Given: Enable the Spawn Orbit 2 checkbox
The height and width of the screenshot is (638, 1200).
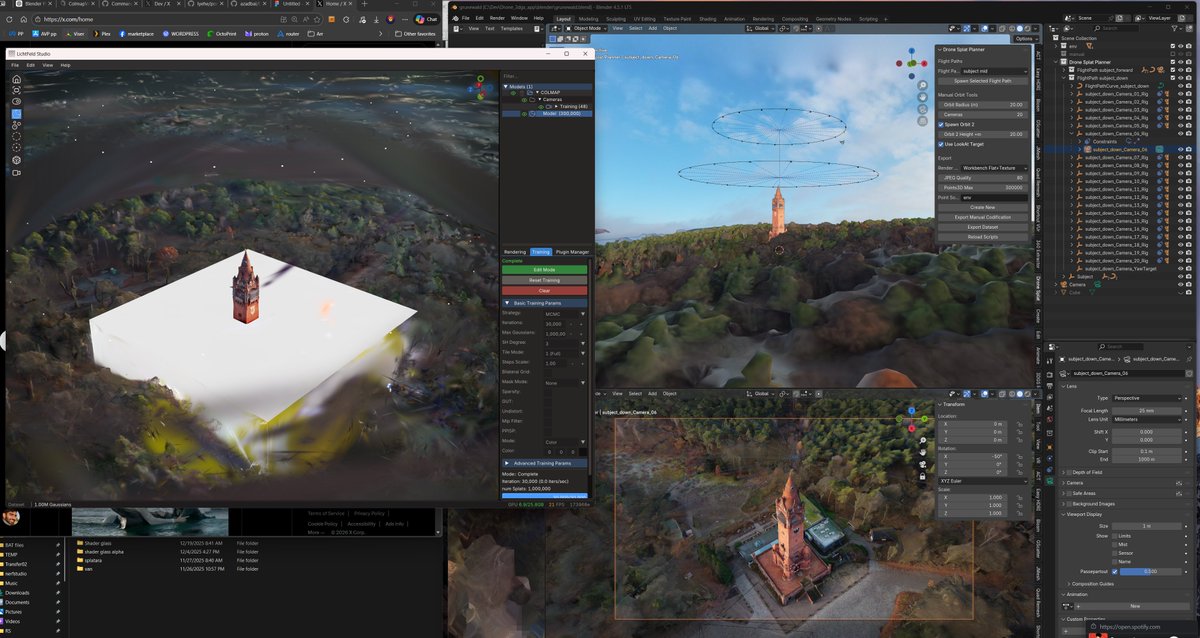Looking at the screenshot, I should [x=940, y=123].
